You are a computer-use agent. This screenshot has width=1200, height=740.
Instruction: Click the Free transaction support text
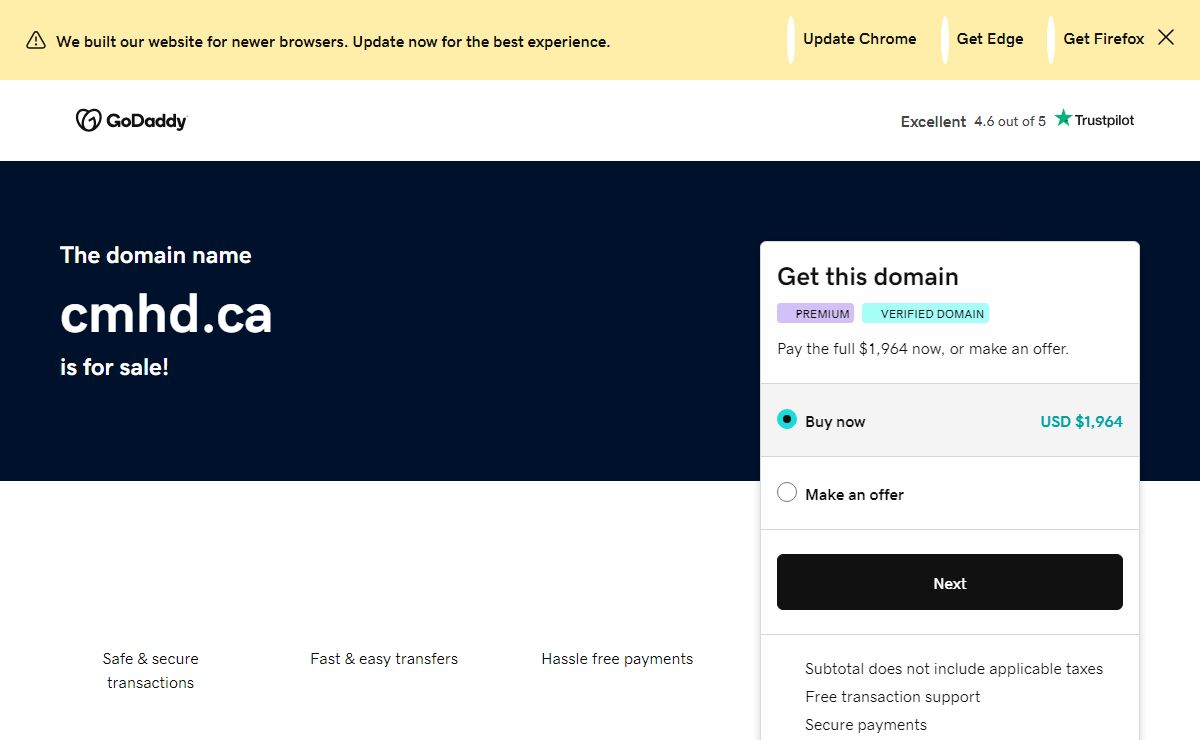(x=892, y=697)
